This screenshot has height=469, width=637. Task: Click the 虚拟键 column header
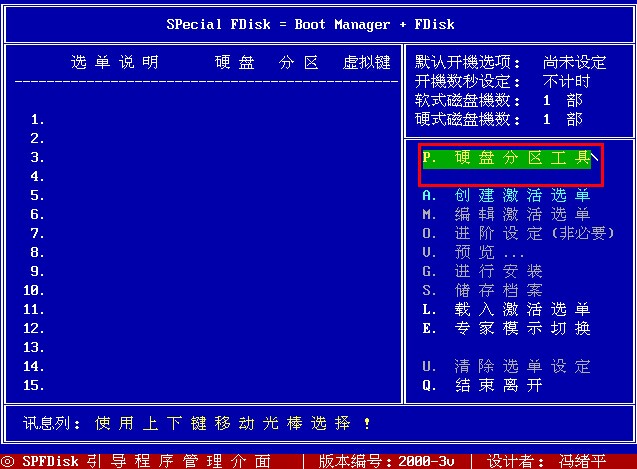point(366,62)
